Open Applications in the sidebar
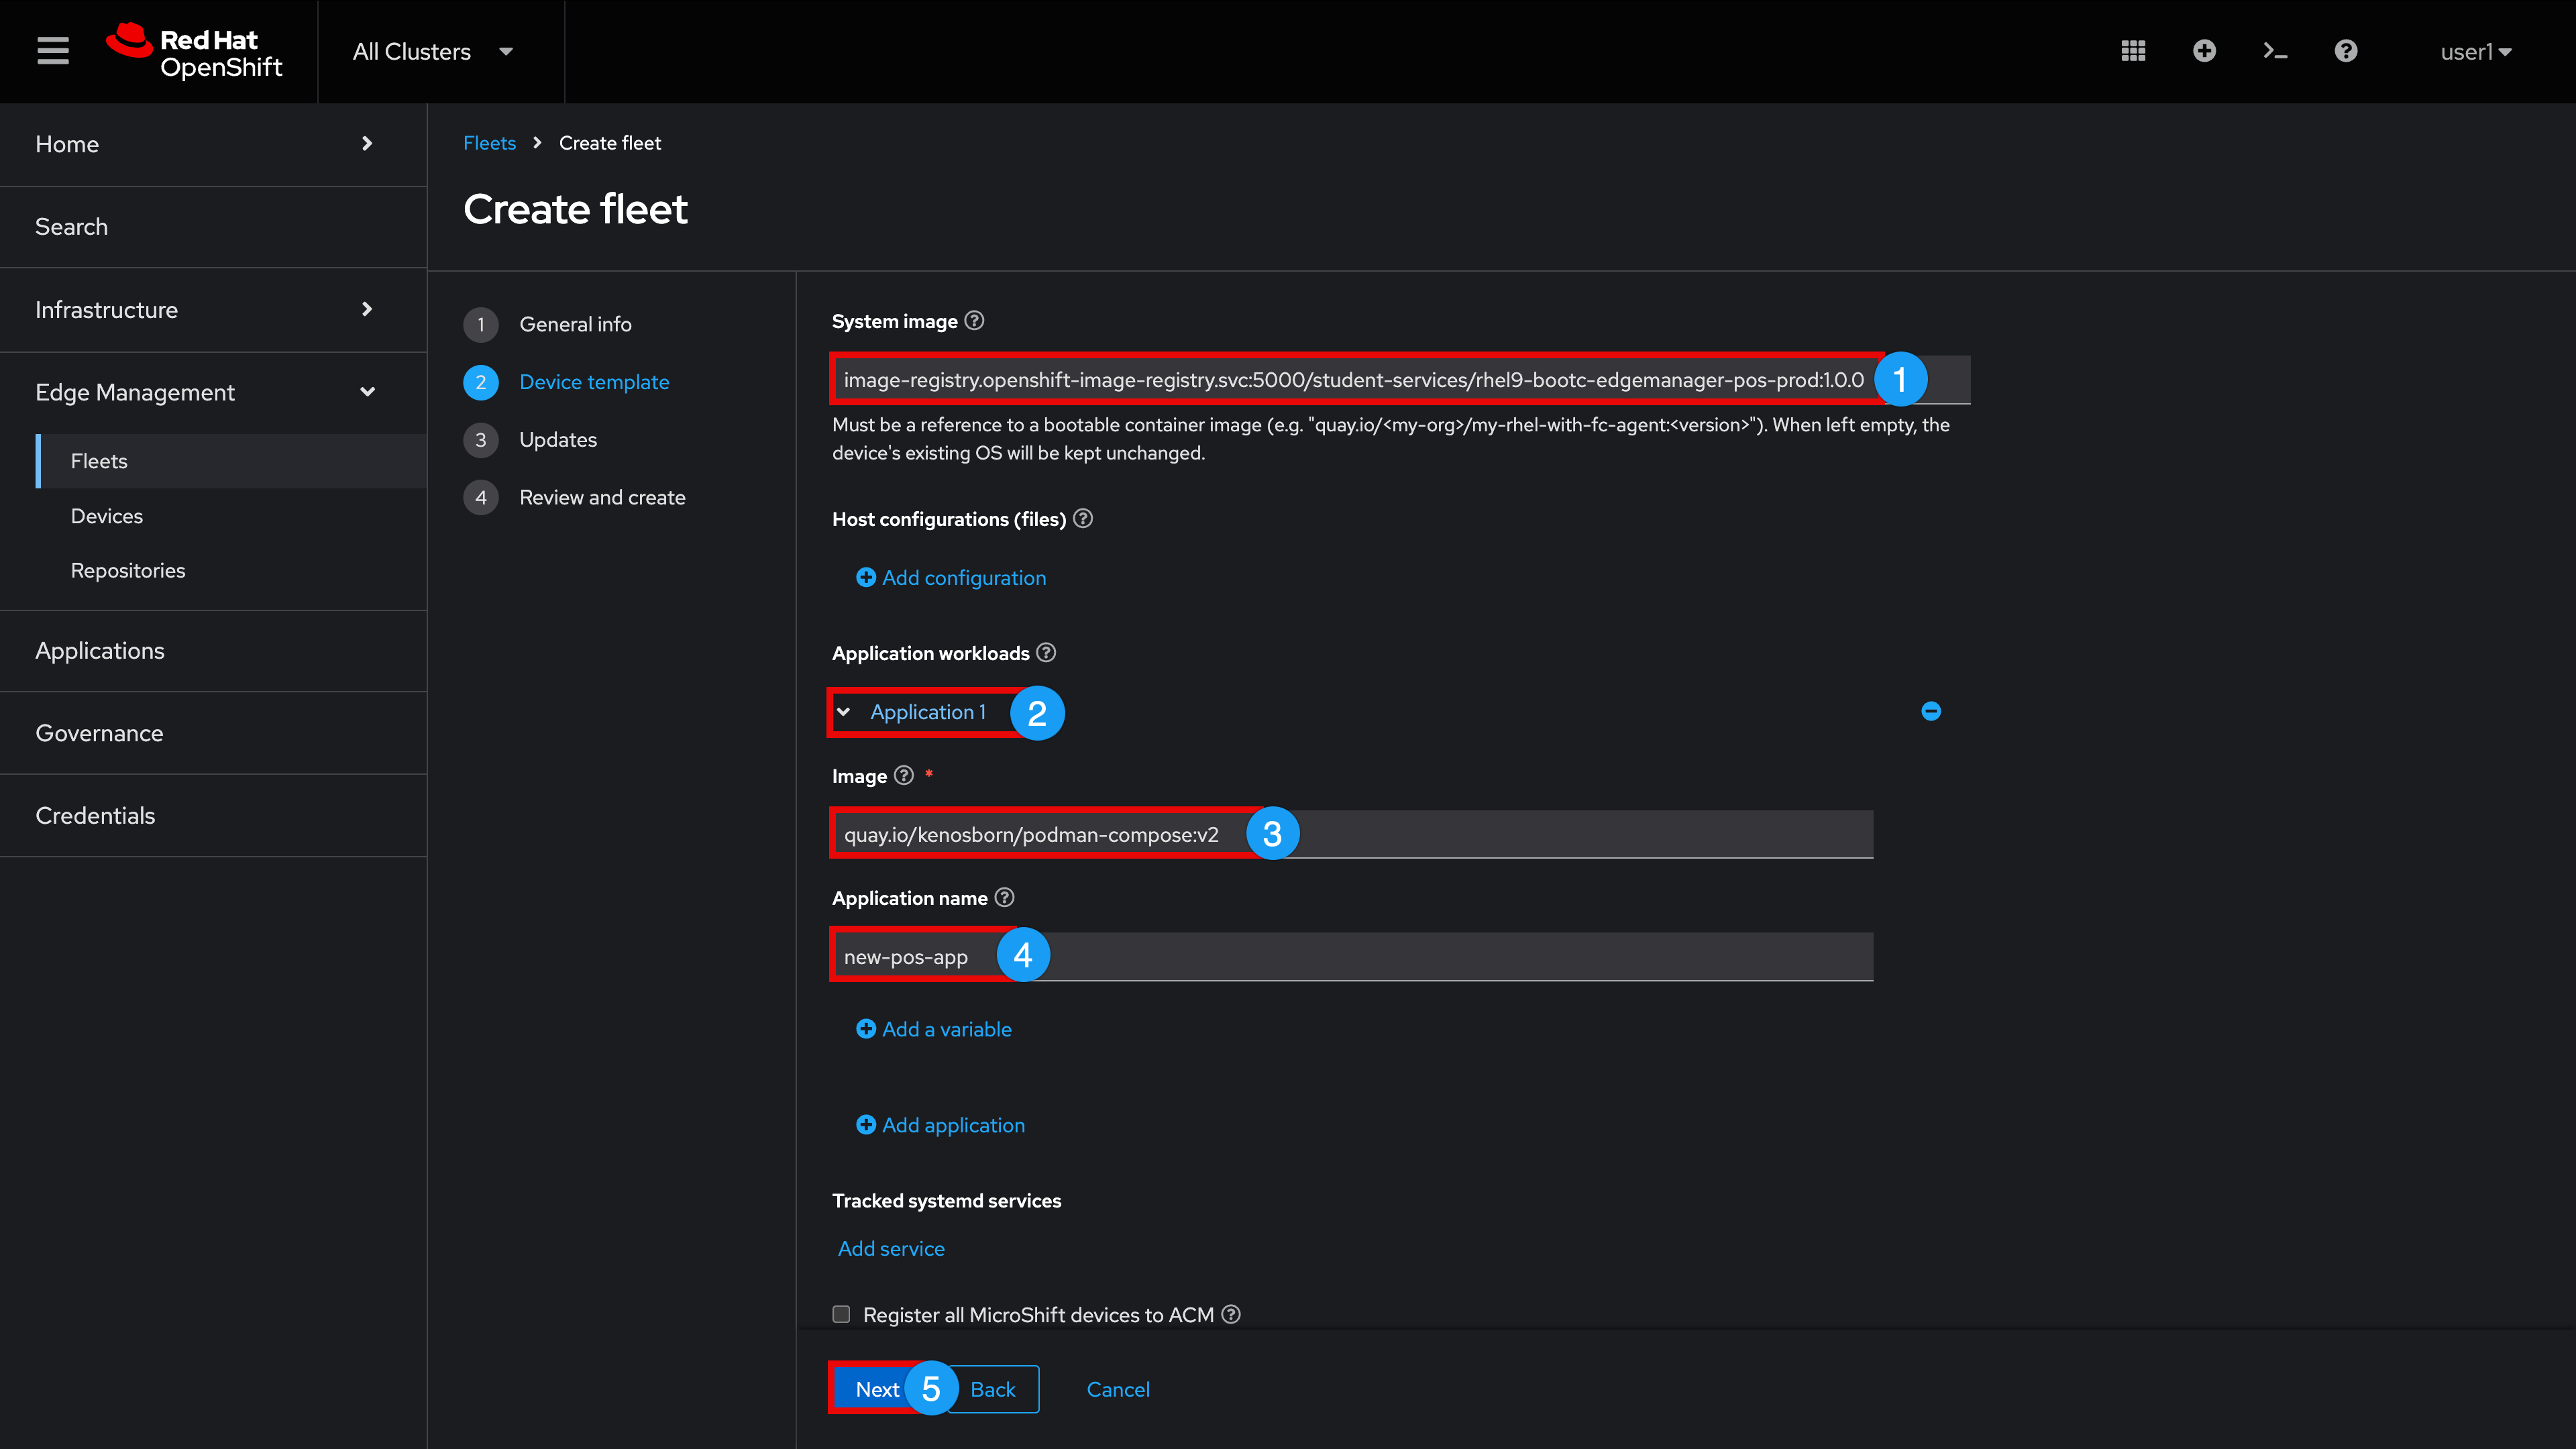 pos(213,651)
